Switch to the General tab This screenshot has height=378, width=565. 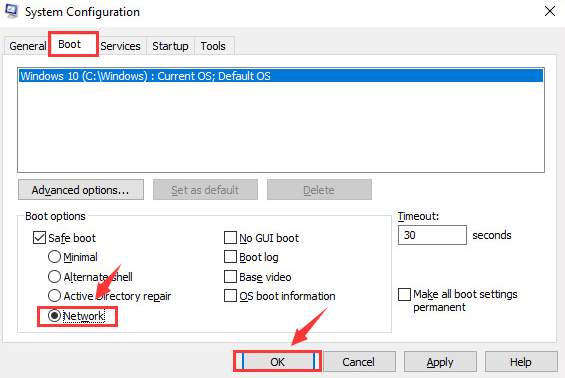coord(28,46)
